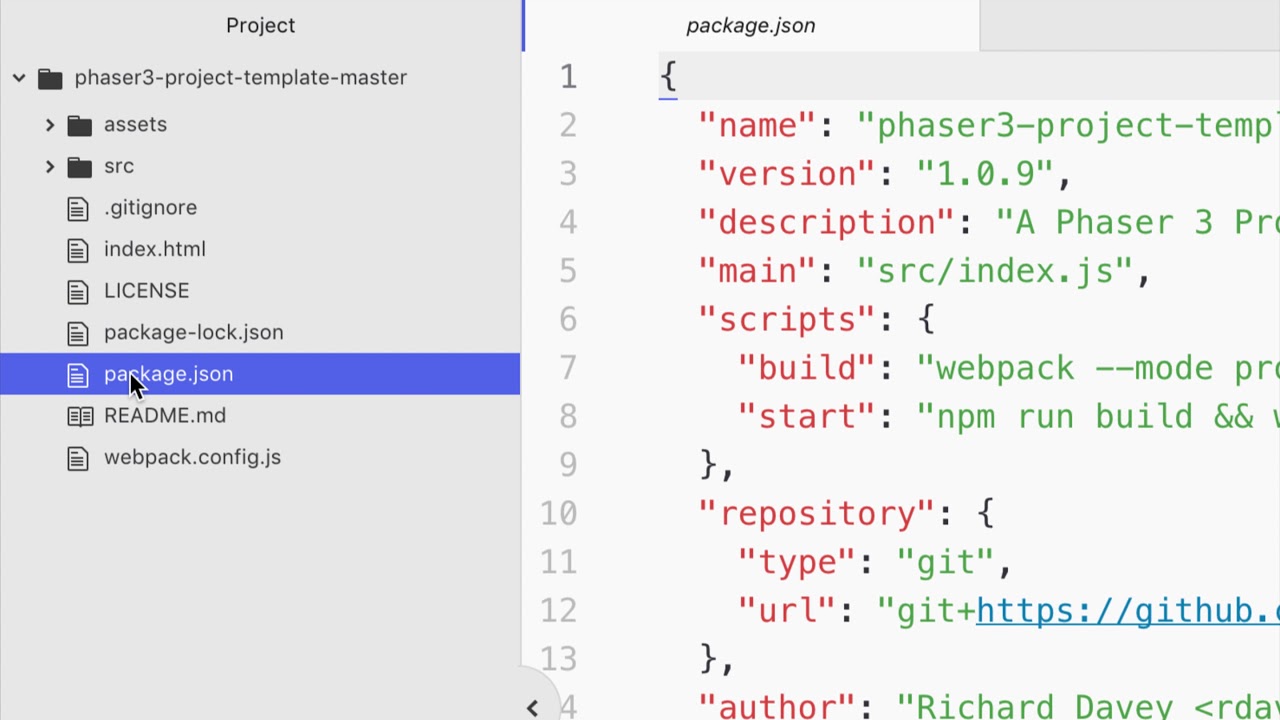Click the "git" value on line 11
The image size is (1280, 720).
coord(945,562)
